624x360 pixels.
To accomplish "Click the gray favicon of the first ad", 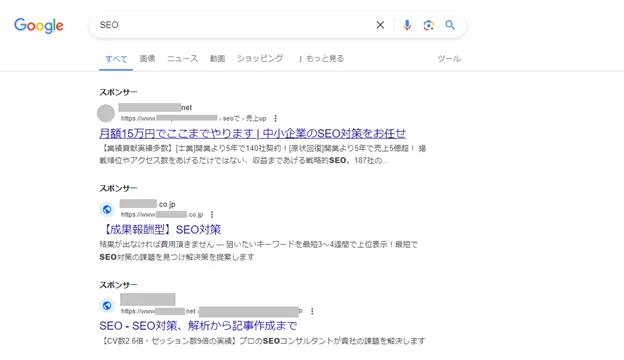I will point(106,113).
